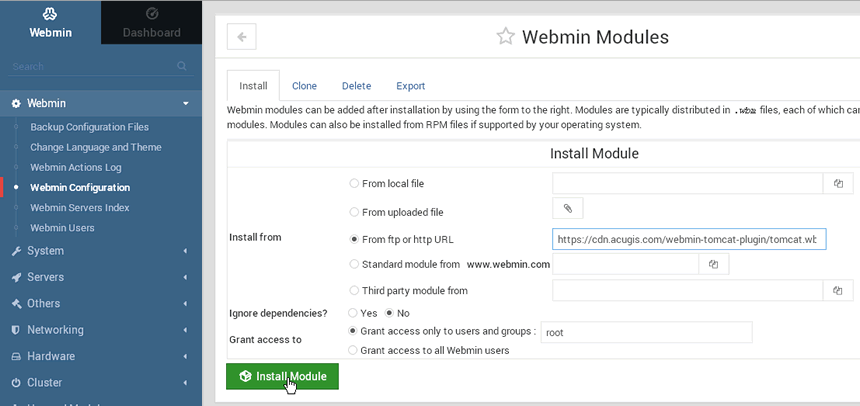This screenshot has height=406, width=860.
Task: Browse local file with the chooser icon
Action: click(x=838, y=183)
